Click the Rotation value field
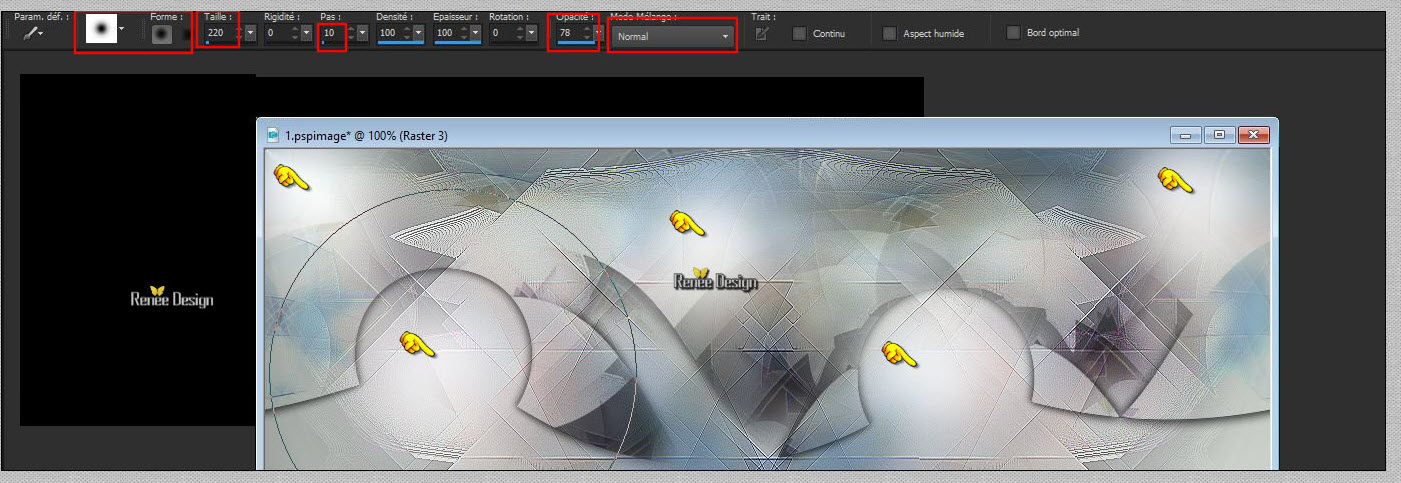This screenshot has width=1401, height=483. [503, 33]
